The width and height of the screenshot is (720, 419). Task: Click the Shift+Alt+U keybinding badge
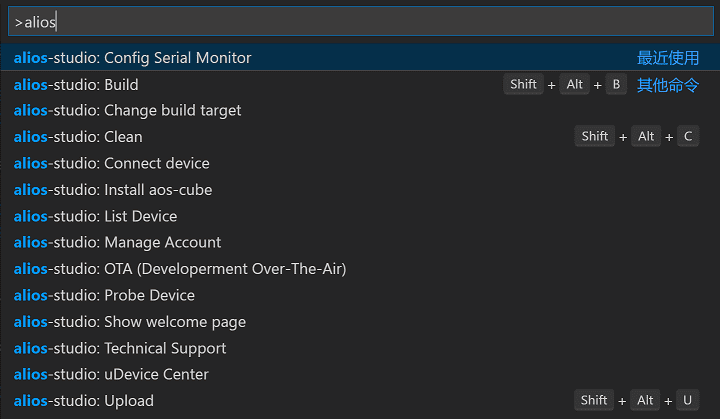pyautogui.click(x=636, y=401)
